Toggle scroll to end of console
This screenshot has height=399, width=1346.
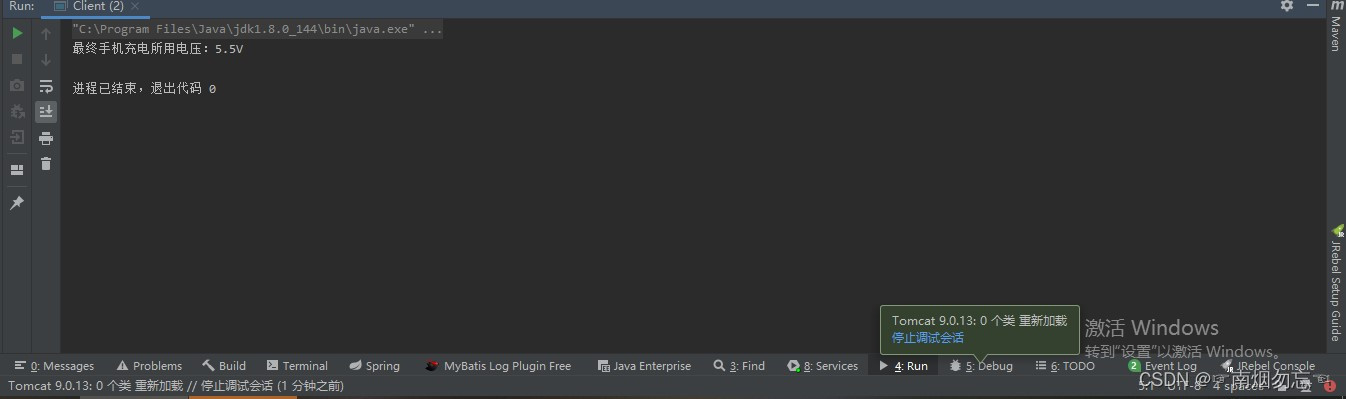tap(46, 111)
